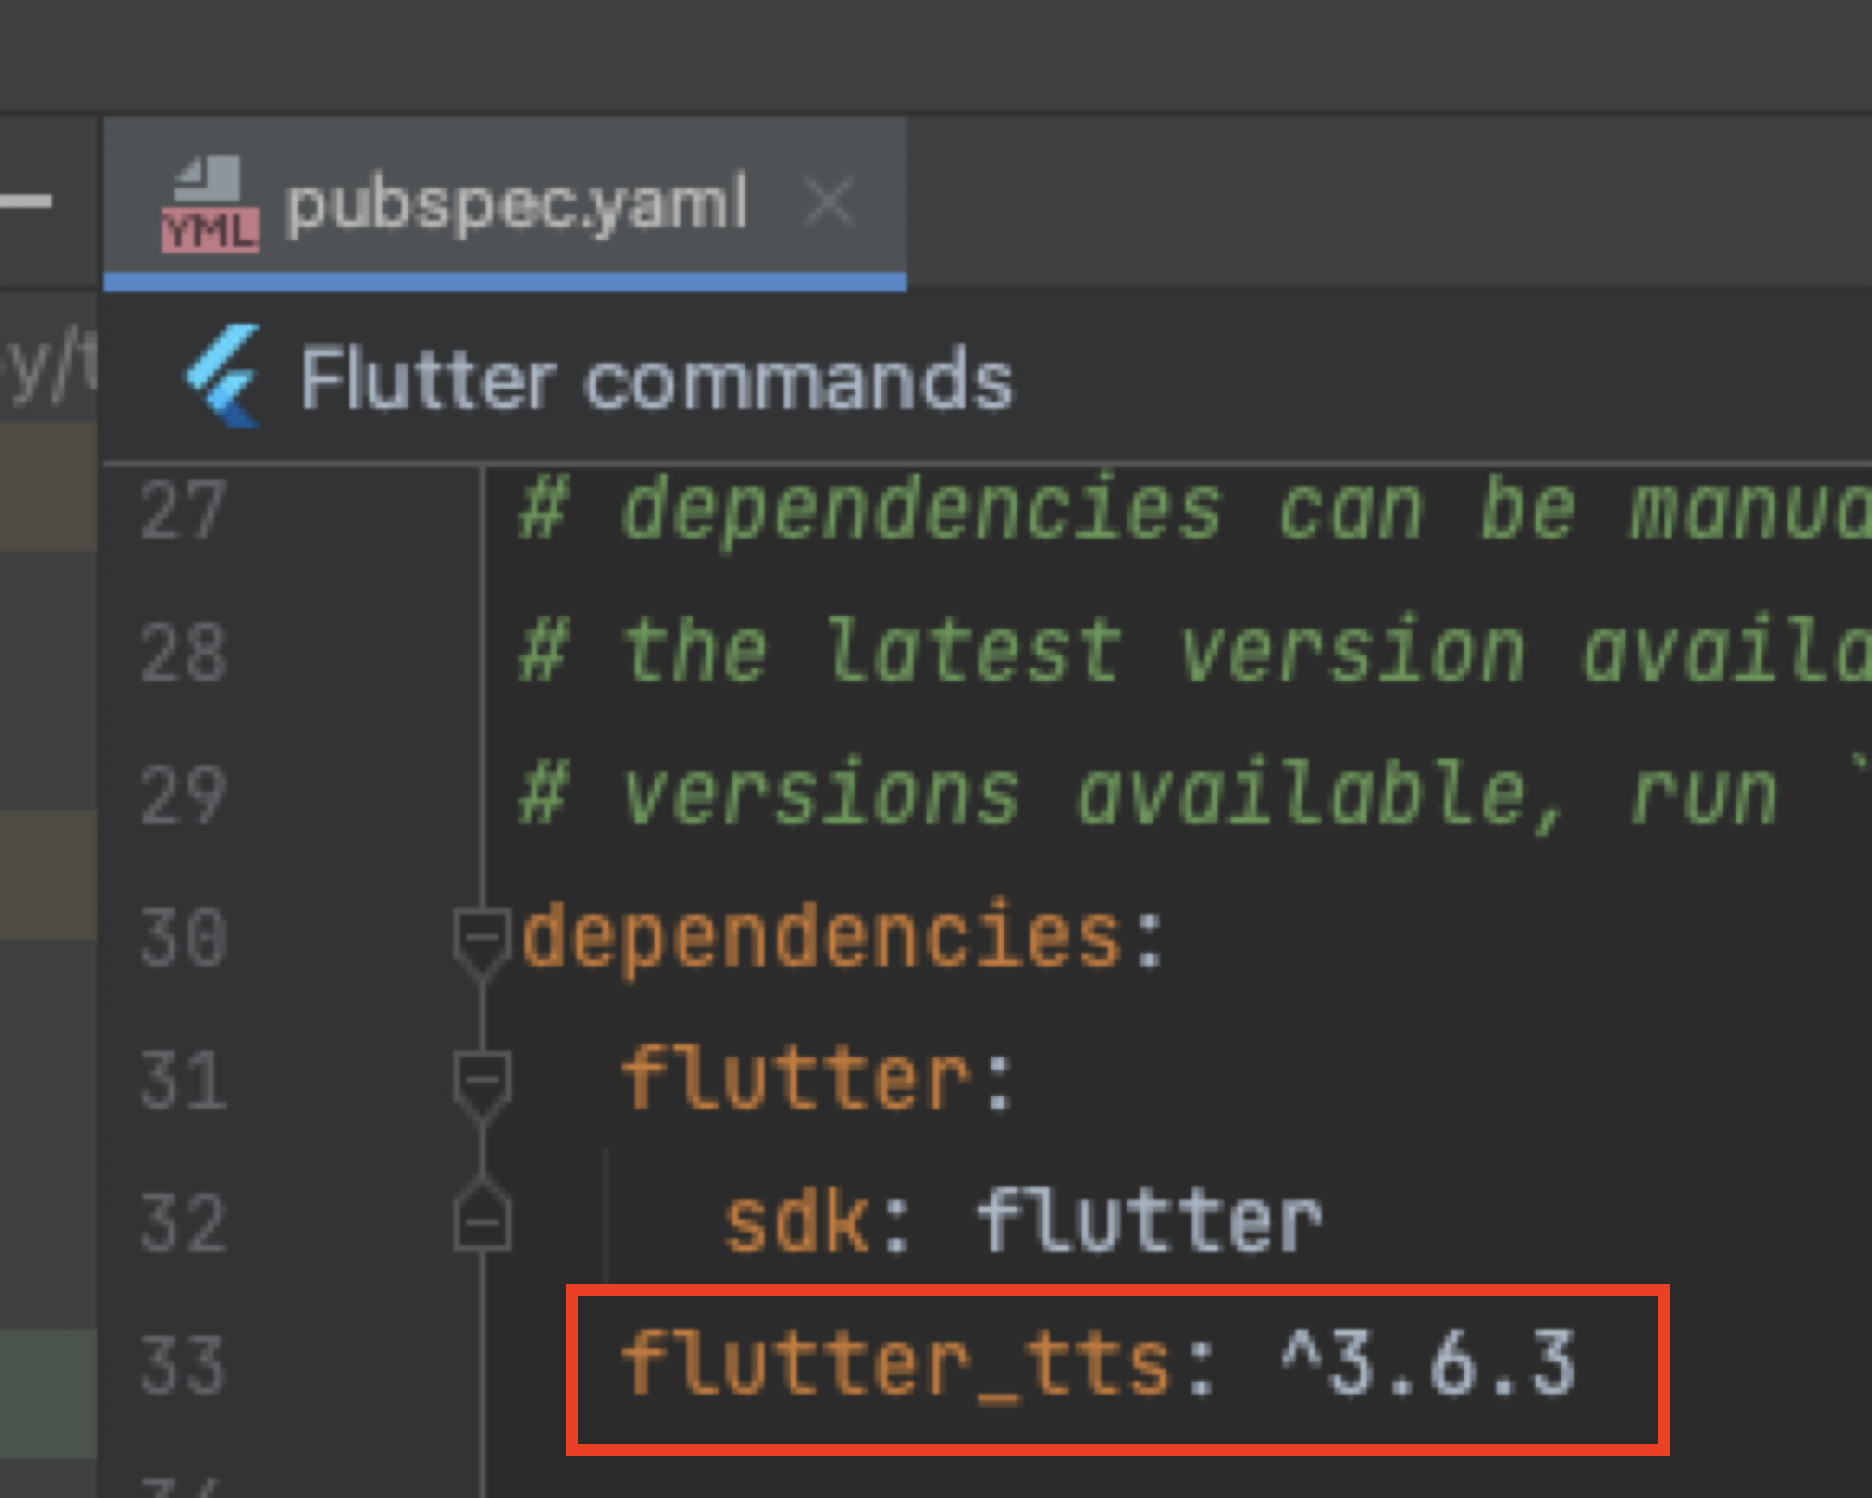Screen dimensions: 1872x1498
Task: Click line number 29 in gutter
Action: coord(183,795)
